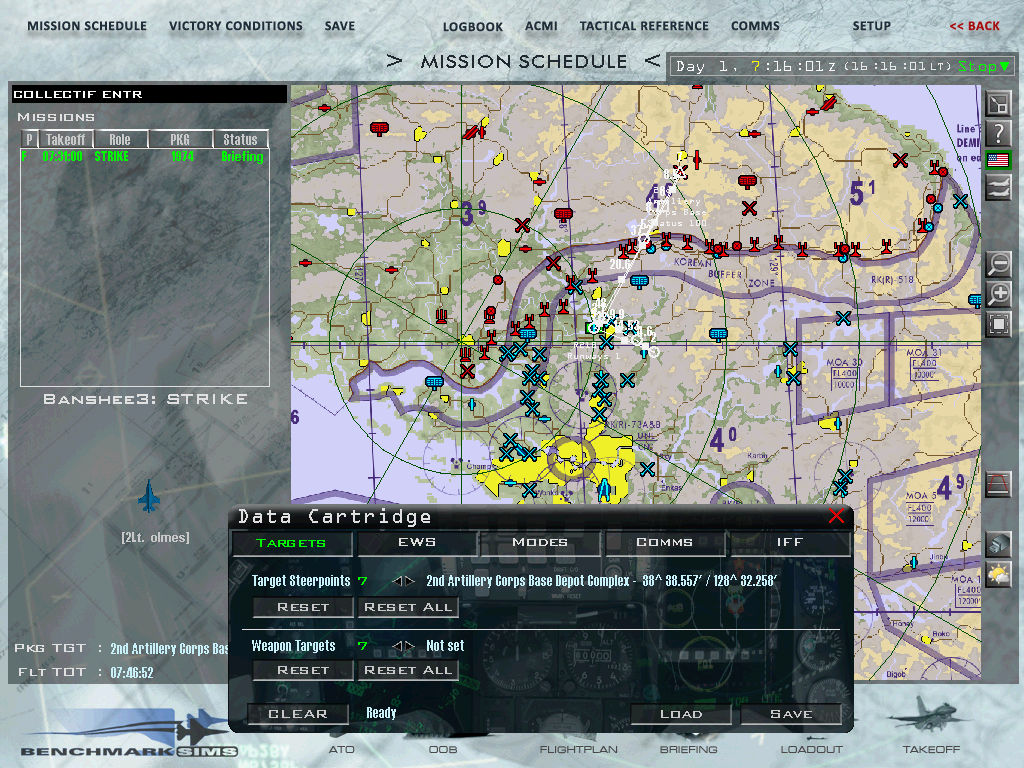Click Reset All under Target Steerpoints

(x=408, y=607)
